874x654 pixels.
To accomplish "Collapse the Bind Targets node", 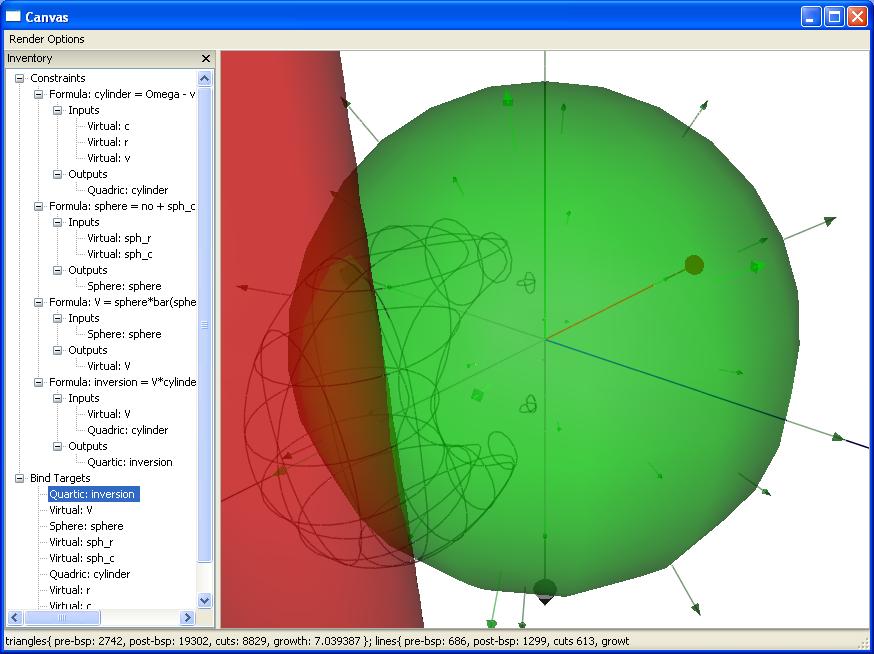I will click(x=19, y=478).
